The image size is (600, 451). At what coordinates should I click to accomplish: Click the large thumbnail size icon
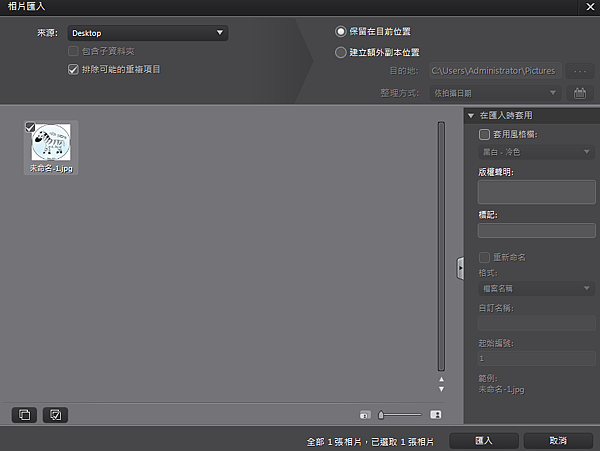click(435, 415)
